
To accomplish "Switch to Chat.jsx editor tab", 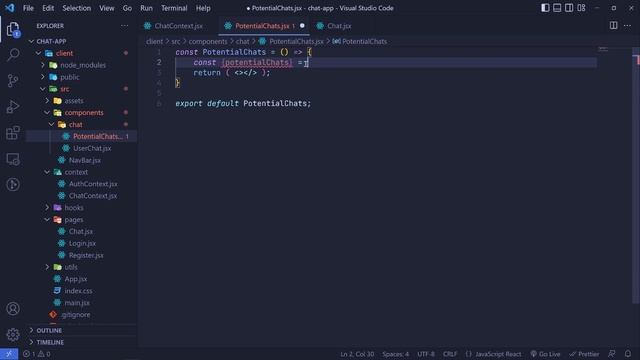I will point(339,26).
